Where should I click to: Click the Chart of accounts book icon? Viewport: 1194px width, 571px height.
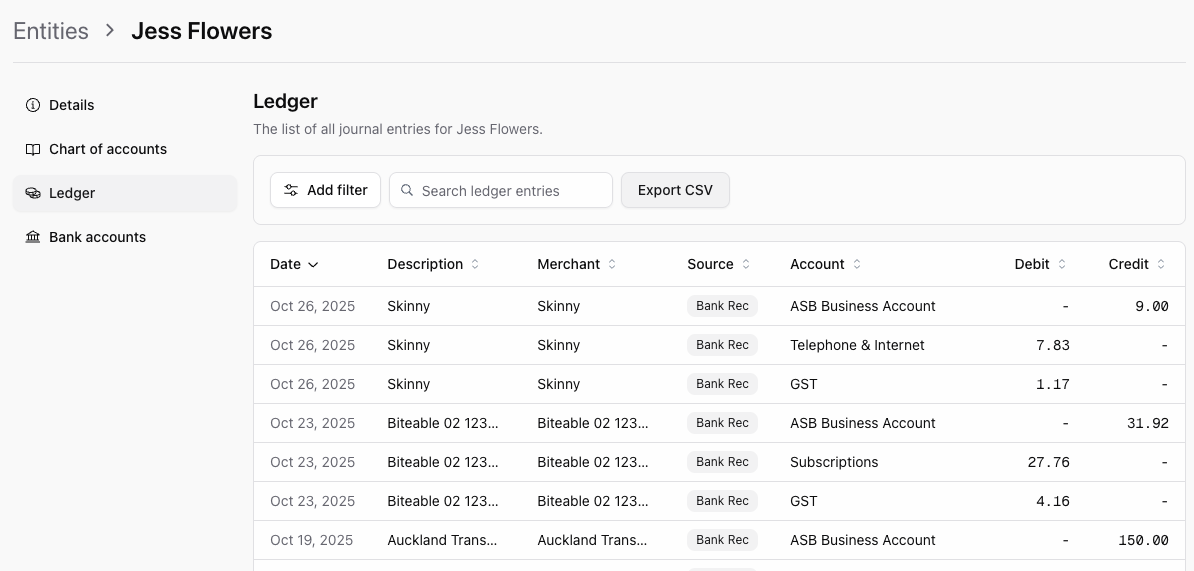[33, 149]
